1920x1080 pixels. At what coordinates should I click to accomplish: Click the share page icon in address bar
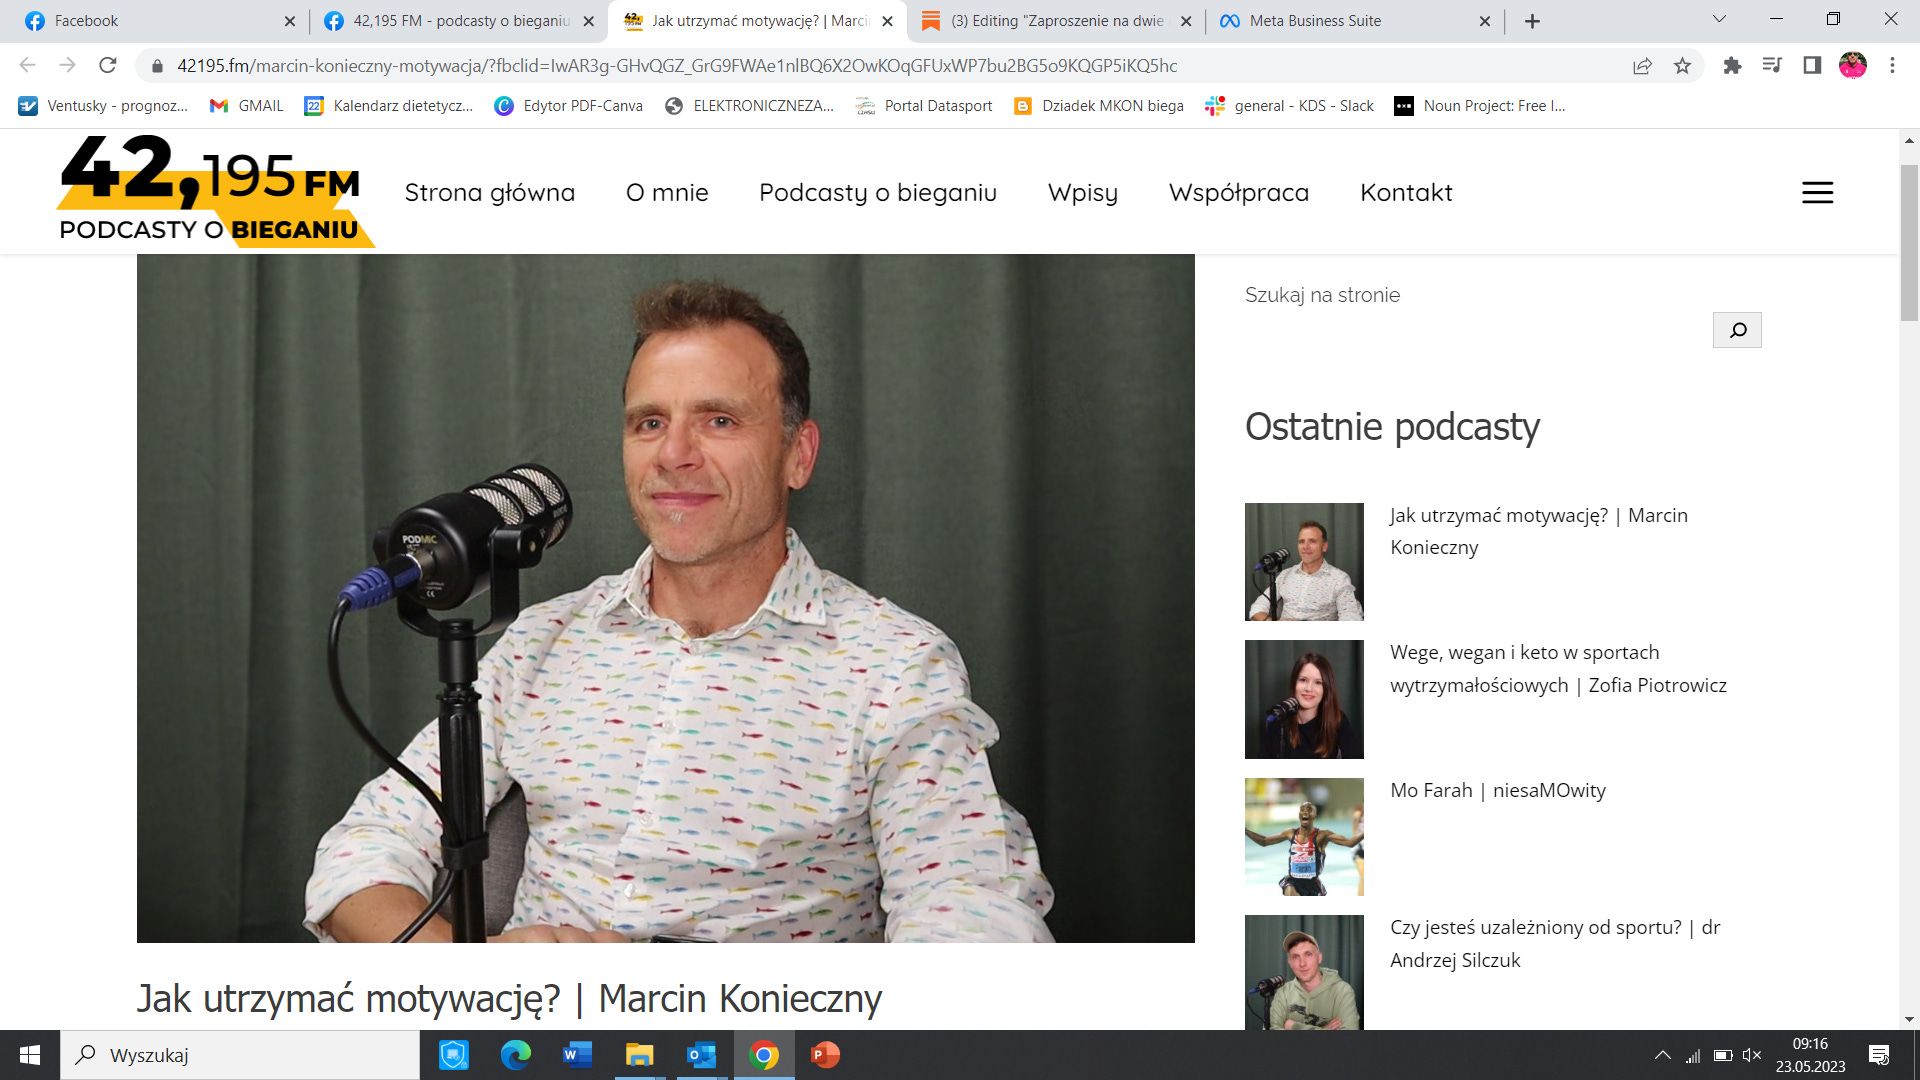[1642, 66]
